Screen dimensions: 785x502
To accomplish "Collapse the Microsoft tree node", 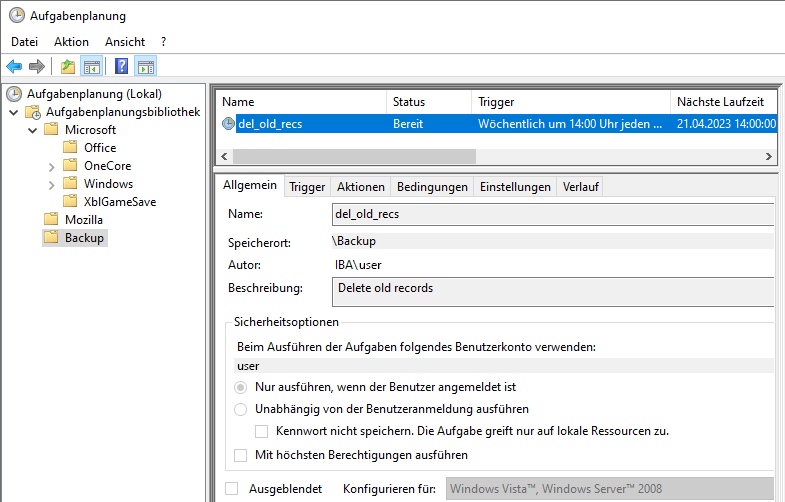I will tap(33, 131).
